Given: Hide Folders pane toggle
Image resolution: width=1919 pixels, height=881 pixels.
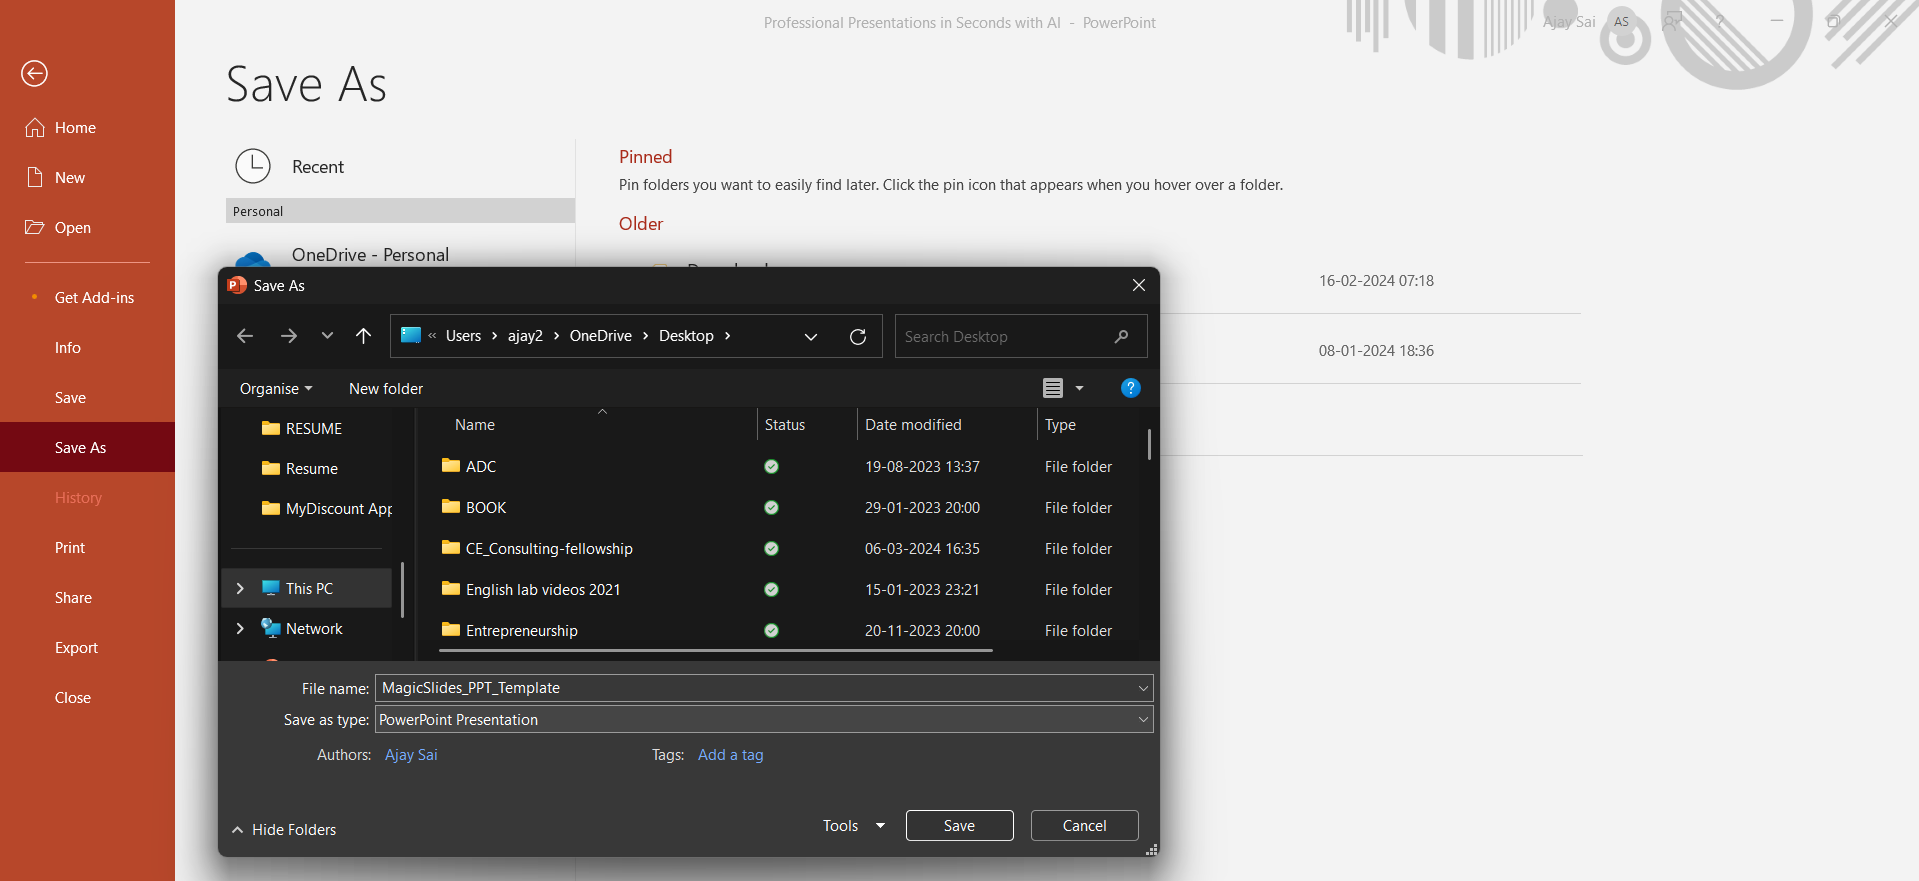Looking at the screenshot, I should (x=284, y=829).
